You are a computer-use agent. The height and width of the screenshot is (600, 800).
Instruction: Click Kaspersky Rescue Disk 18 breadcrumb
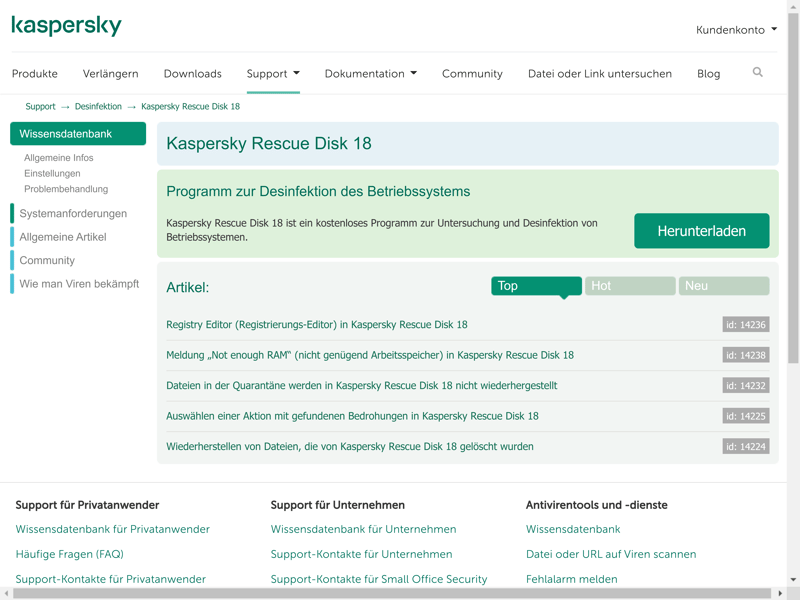point(190,106)
